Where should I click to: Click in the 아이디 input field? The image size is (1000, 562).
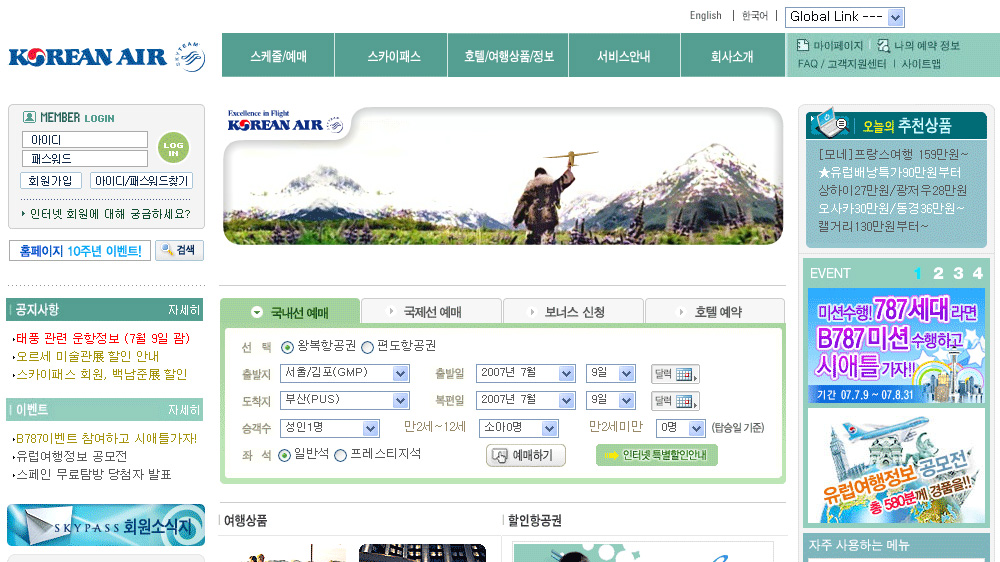click(85, 140)
